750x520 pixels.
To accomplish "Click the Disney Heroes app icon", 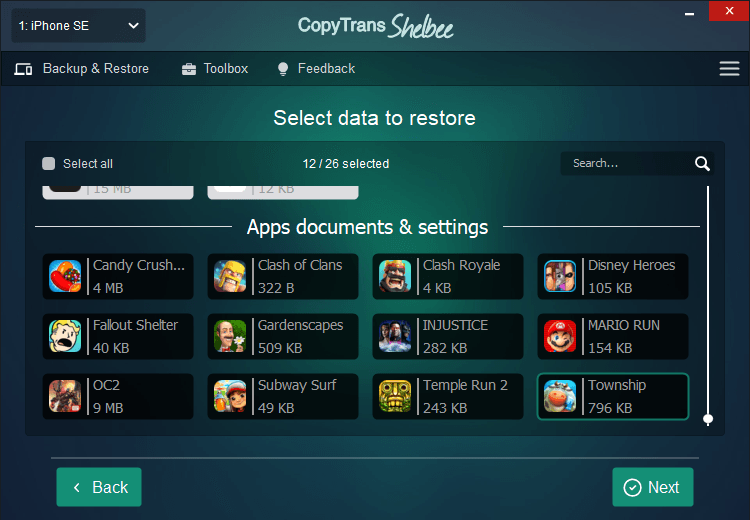I will click(560, 277).
